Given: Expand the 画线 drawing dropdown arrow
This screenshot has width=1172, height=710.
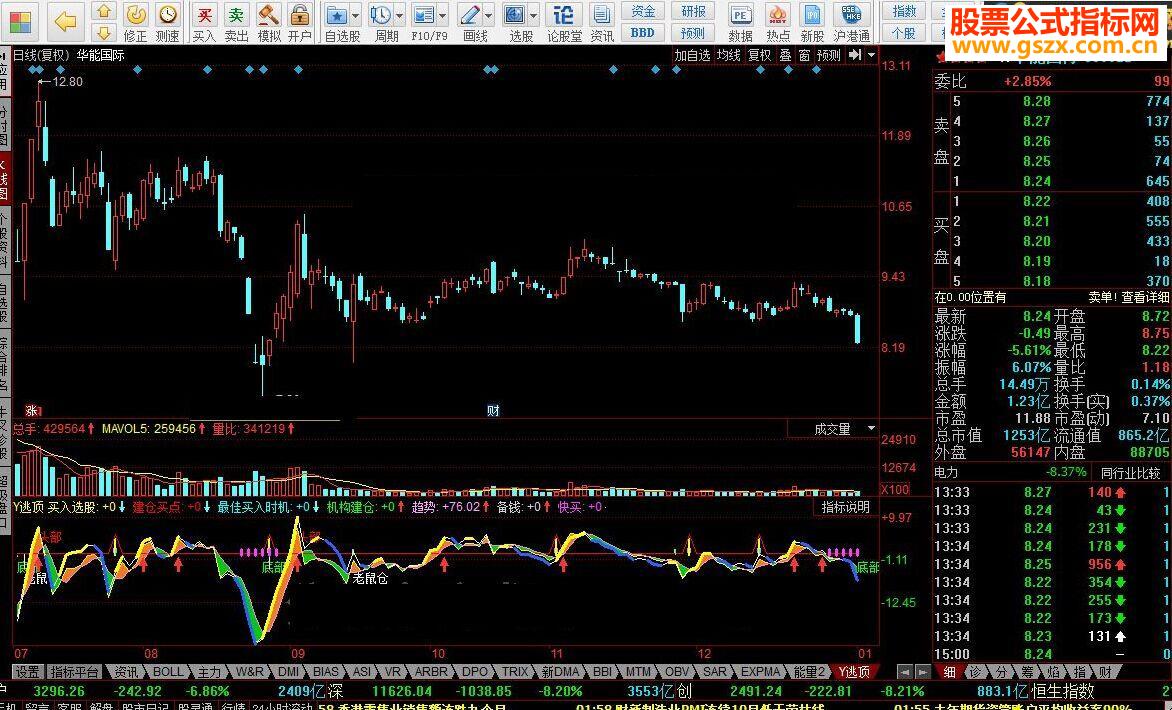Looking at the screenshot, I should (489, 15).
